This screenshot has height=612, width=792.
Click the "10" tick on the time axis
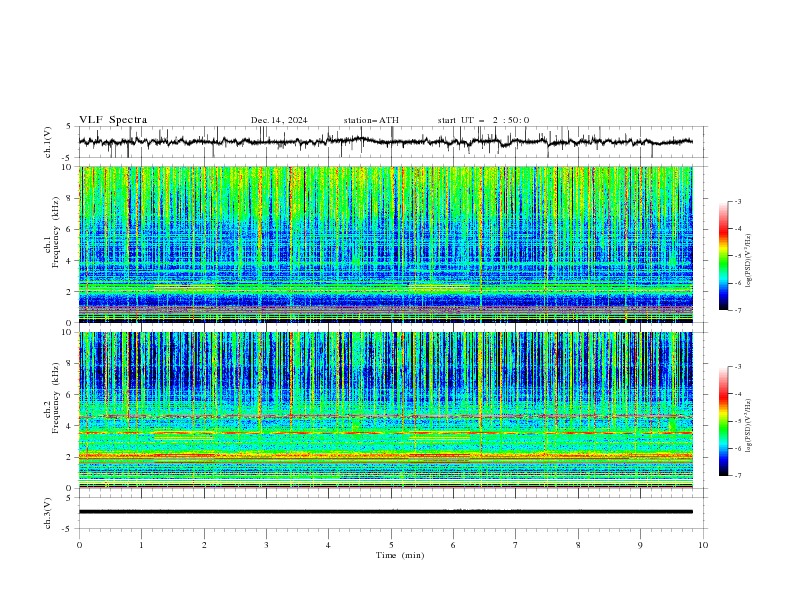703,545
